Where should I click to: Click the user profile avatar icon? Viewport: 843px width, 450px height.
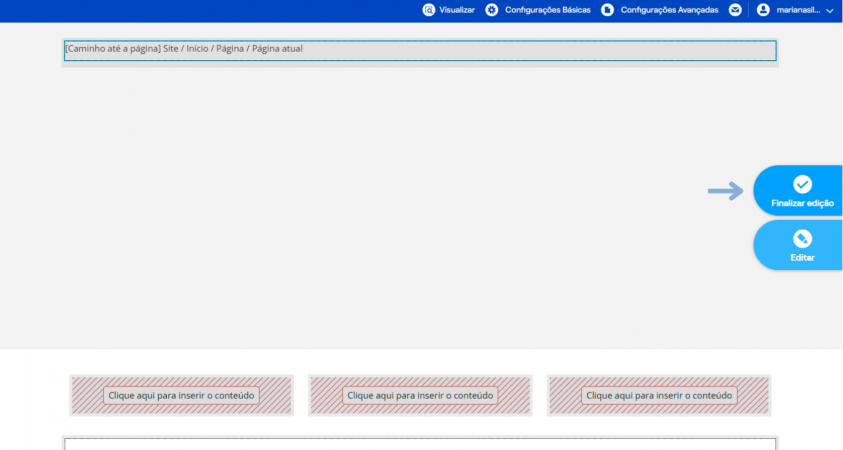pos(763,10)
